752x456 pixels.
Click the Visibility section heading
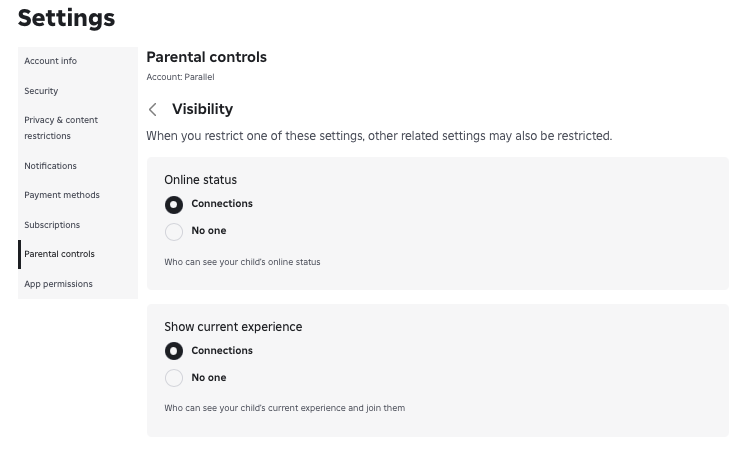(x=202, y=109)
